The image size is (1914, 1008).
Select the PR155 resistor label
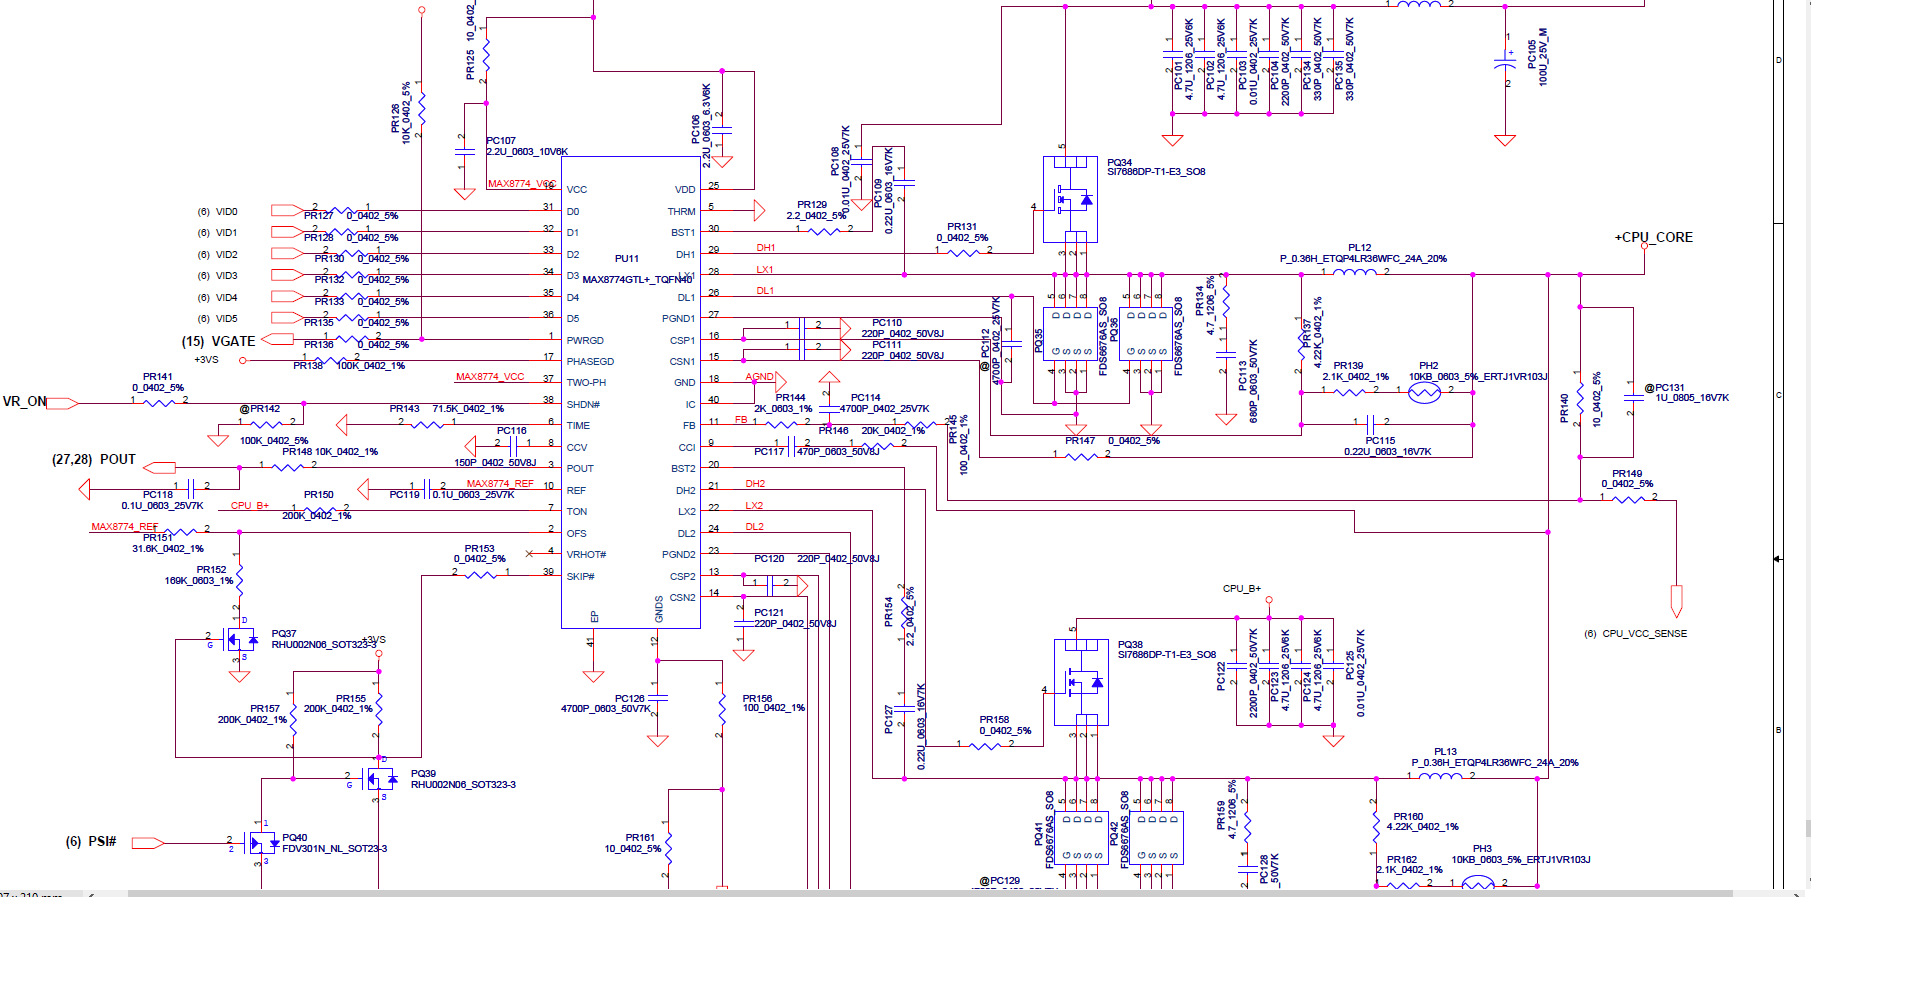tap(351, 699)
